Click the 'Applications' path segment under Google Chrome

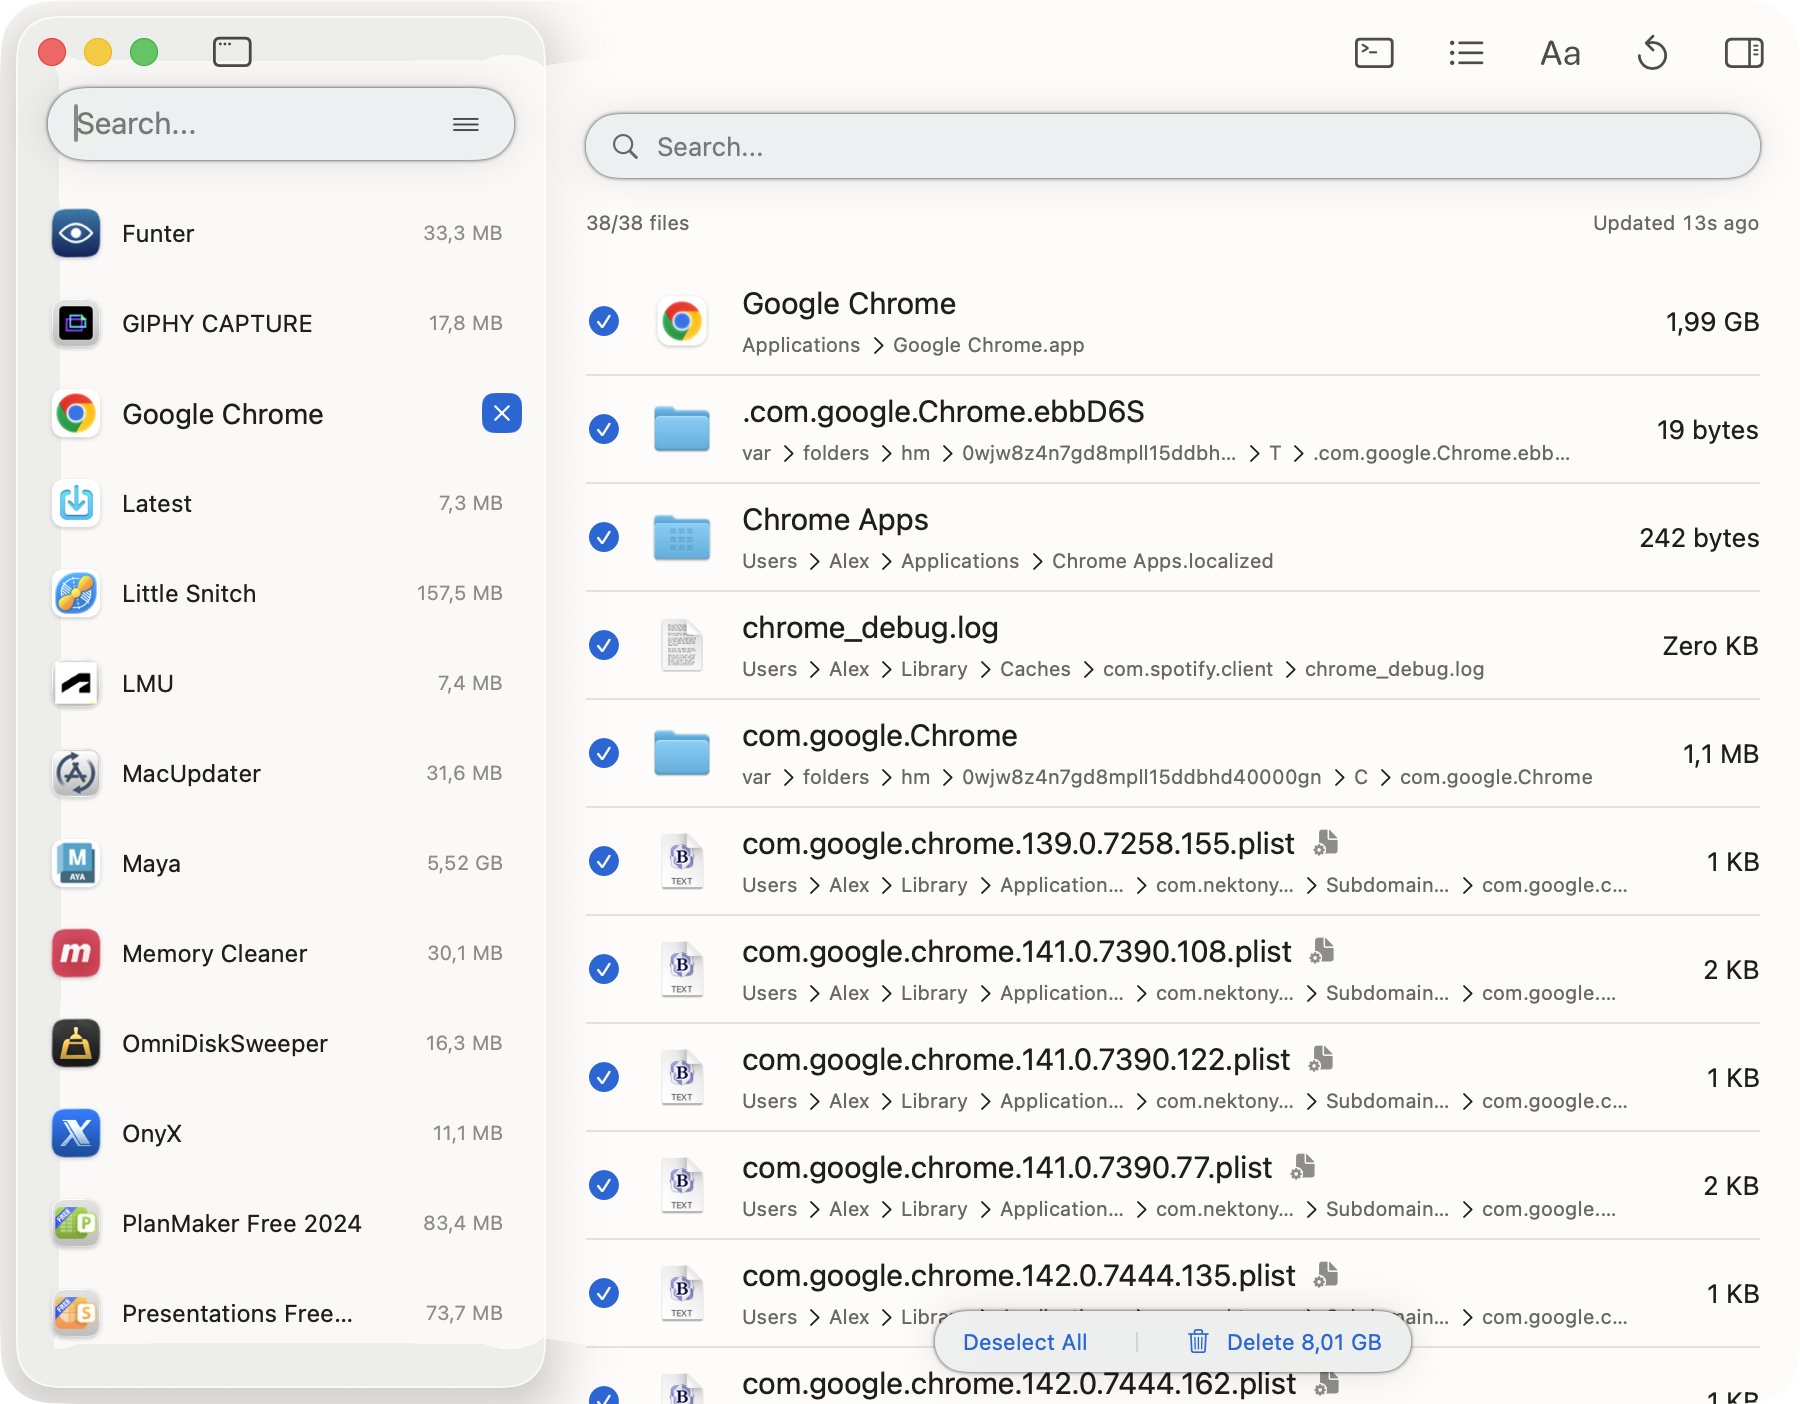pyautogui.click(x=801, y=345)
